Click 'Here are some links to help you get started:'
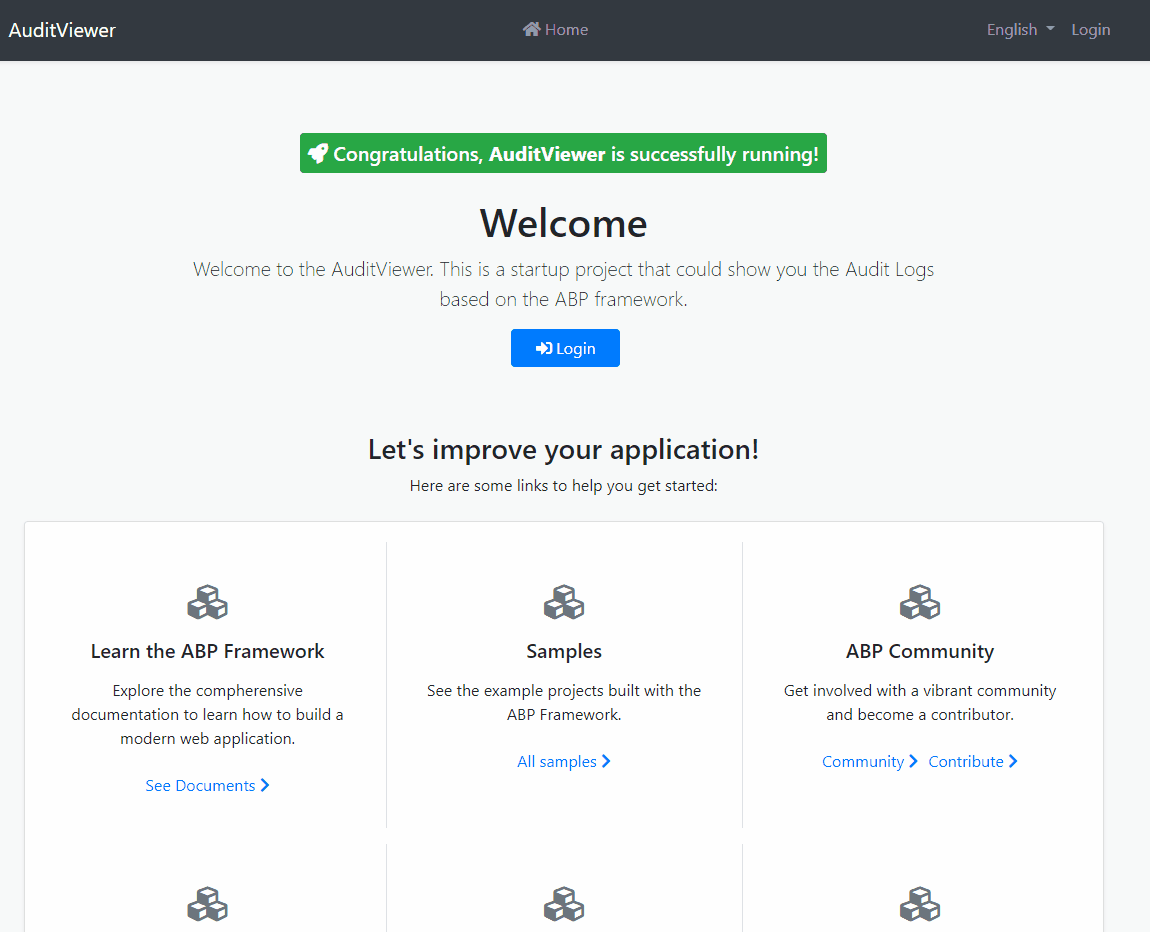 563,485
